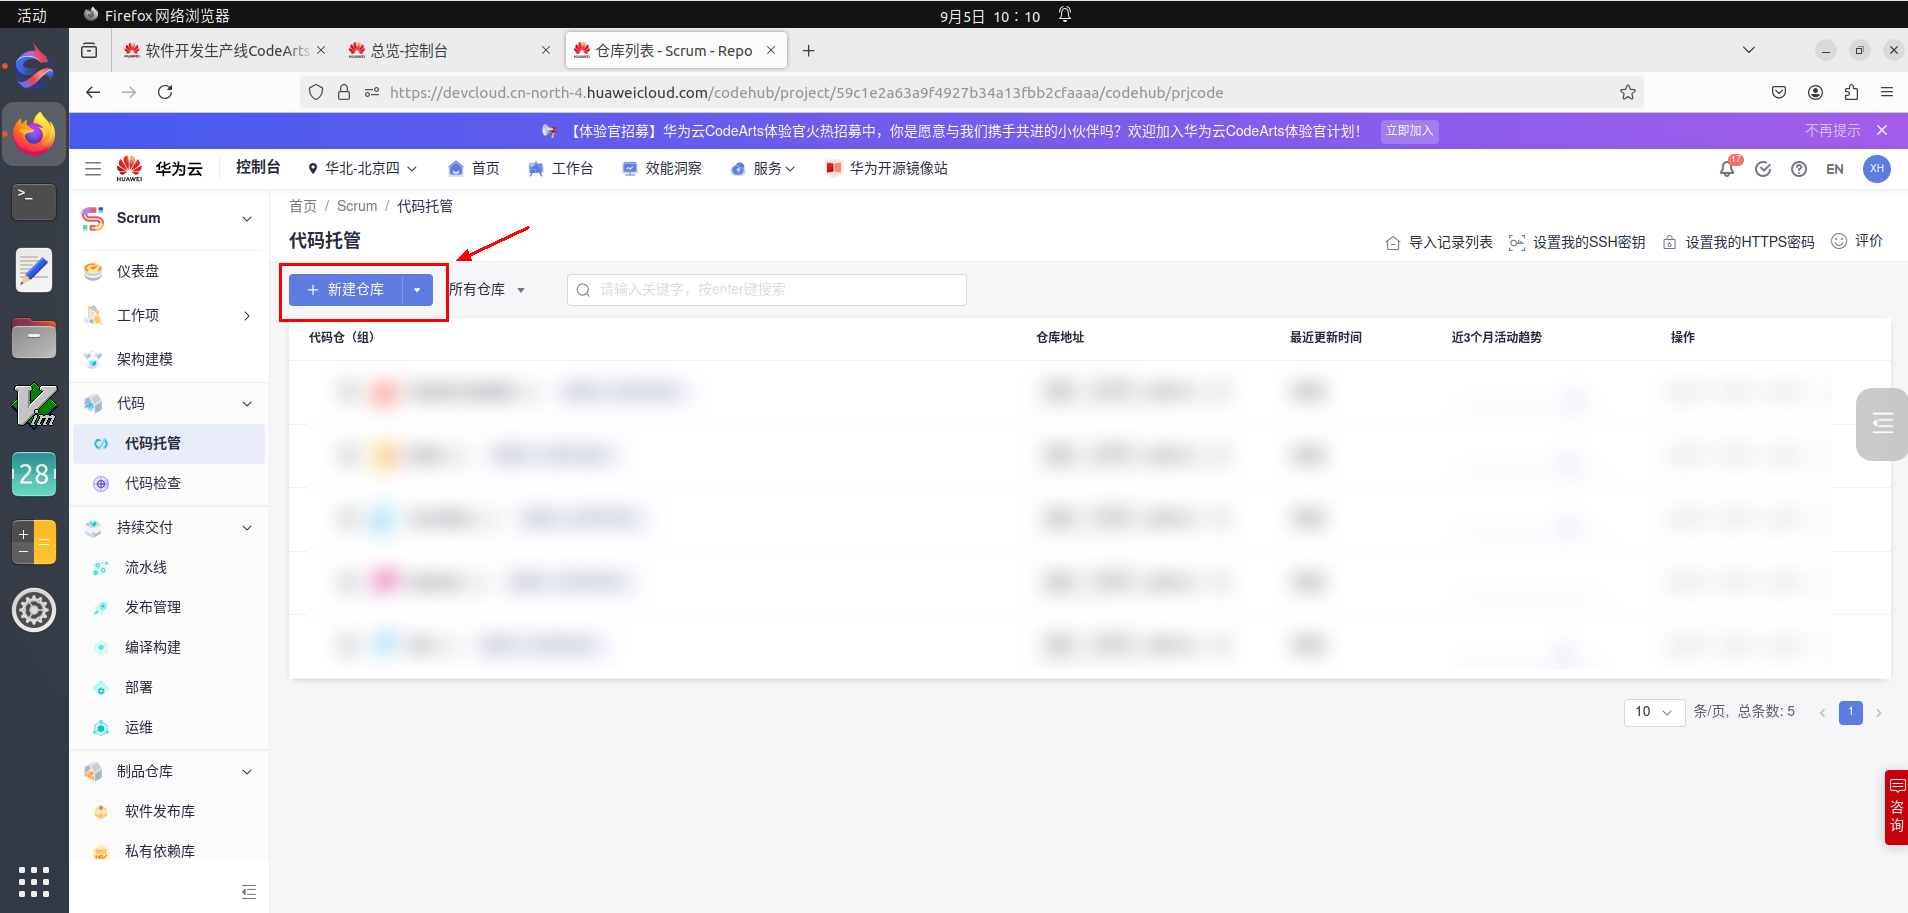
Task: Open the floating side panel list icon
Action: 1882,424
